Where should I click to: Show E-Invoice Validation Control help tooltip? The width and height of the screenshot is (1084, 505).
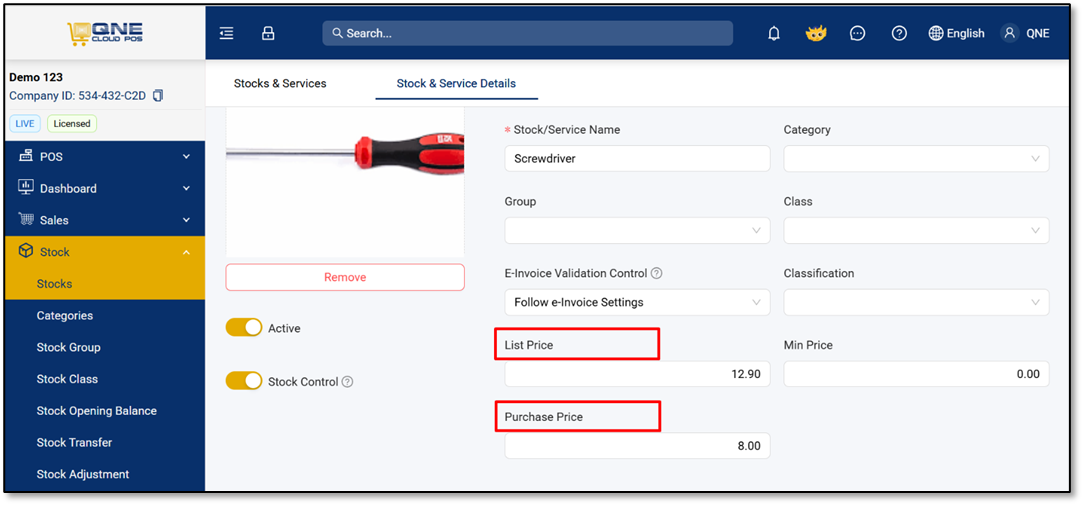(x=657, y=273)
